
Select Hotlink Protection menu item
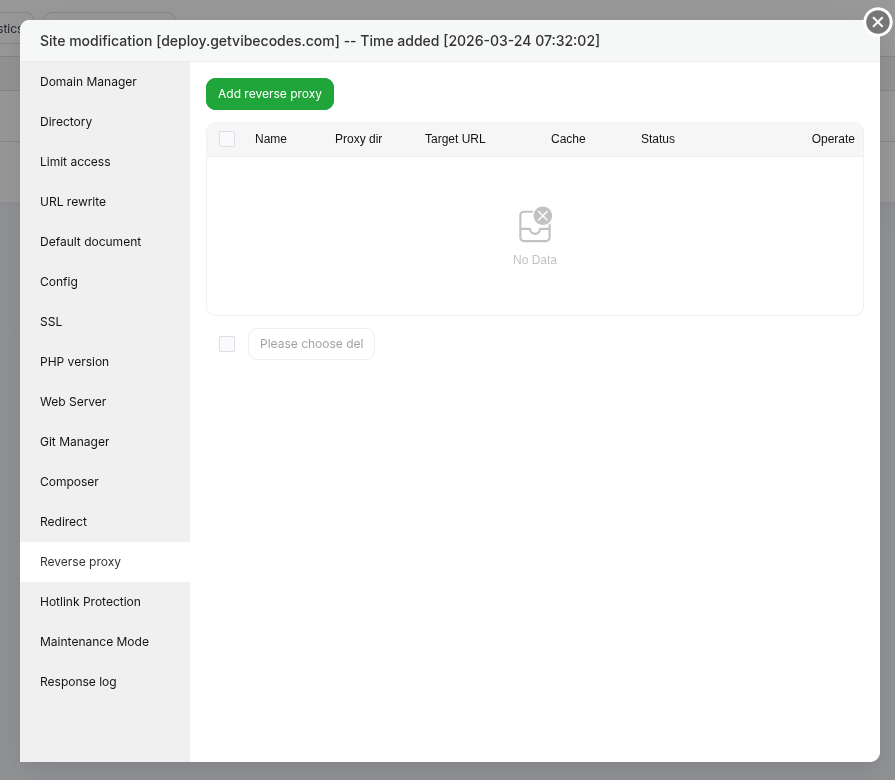click(90, 602)
